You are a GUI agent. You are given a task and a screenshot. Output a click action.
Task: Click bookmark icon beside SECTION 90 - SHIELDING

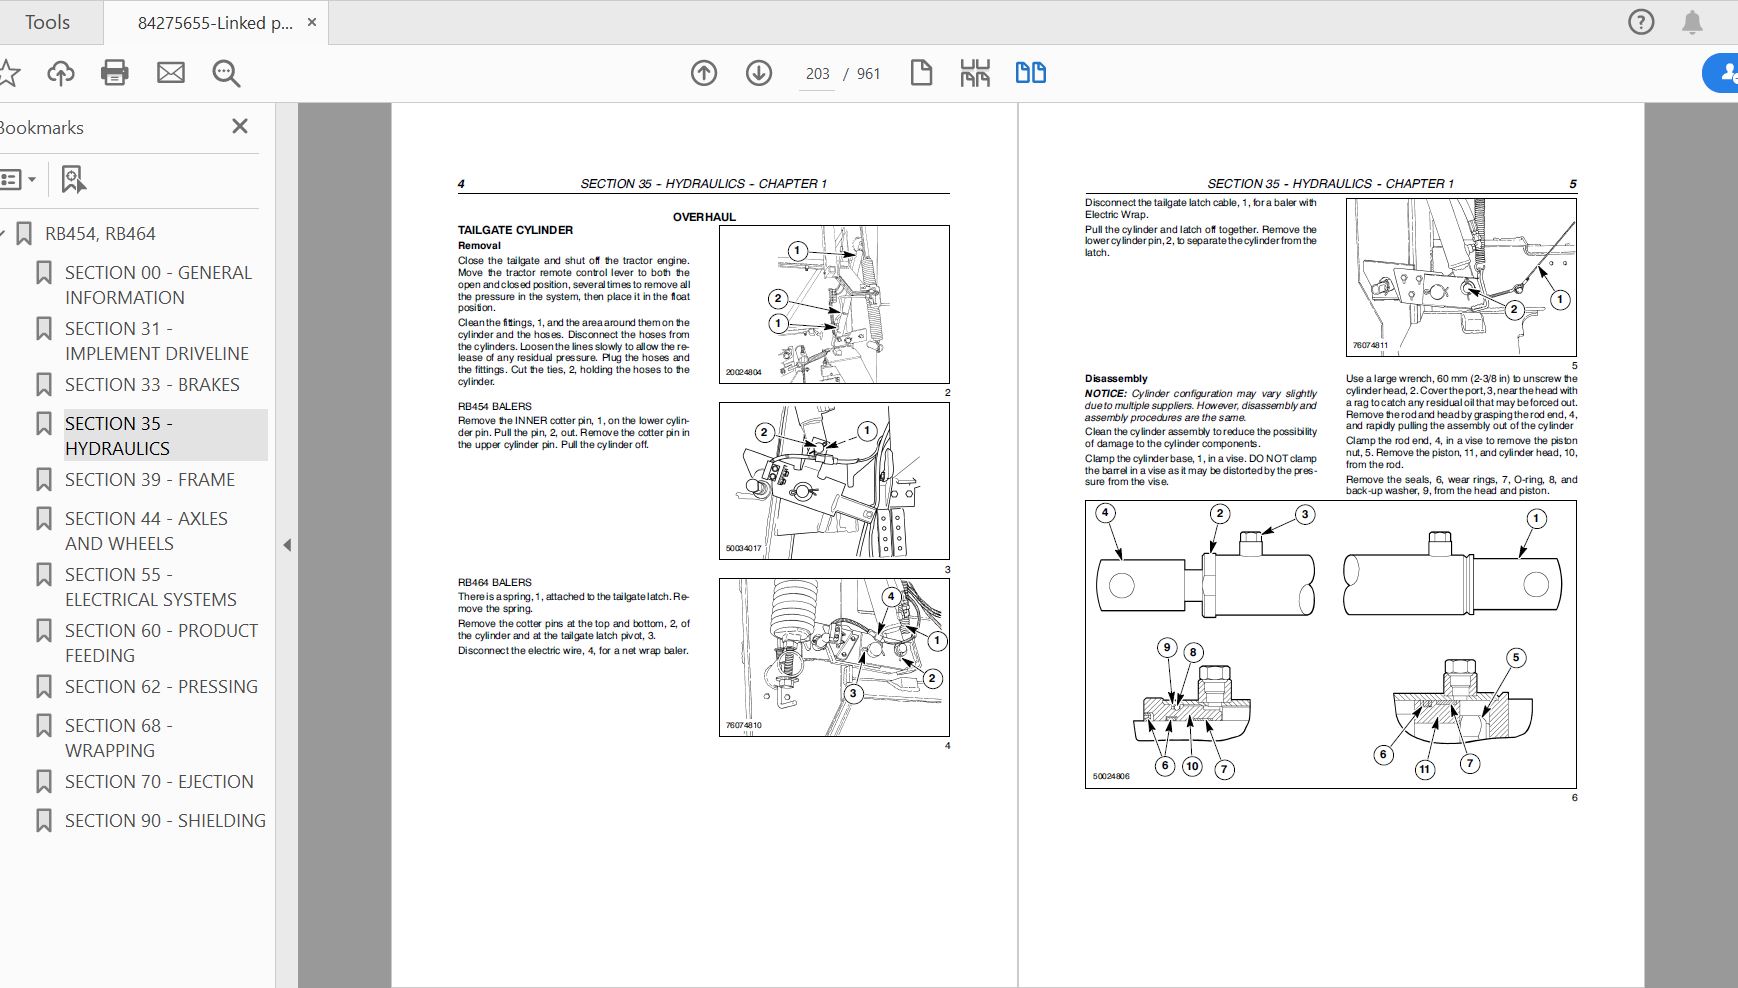(x=44, y=821)
